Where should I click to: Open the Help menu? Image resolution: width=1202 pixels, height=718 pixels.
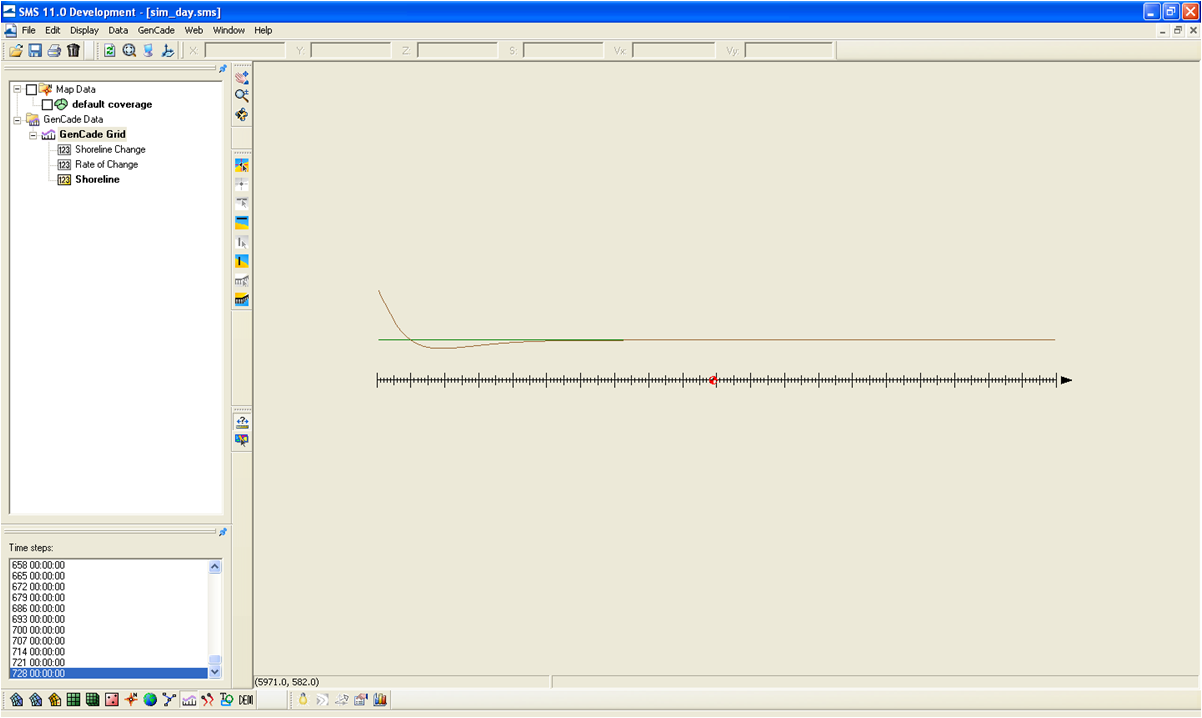[x=263, y=30]
